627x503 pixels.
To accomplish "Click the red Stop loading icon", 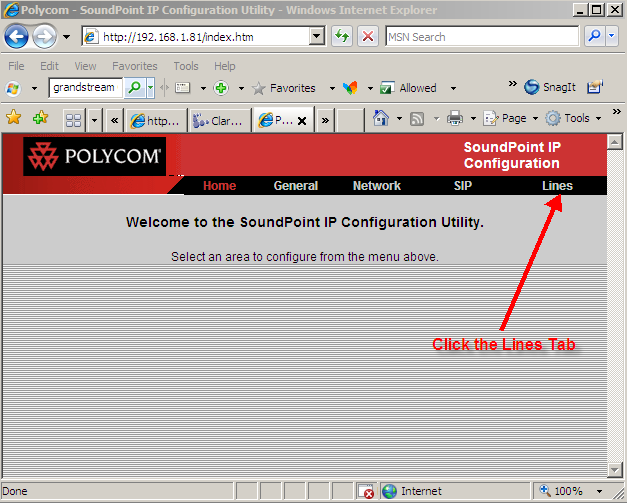I will click(367, 37).
